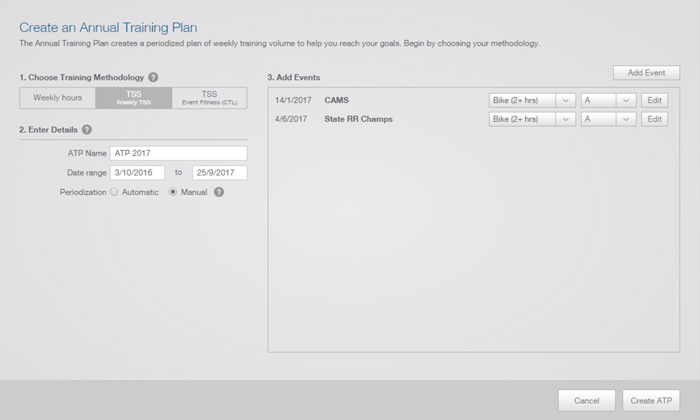Screen dimensions: 700x420
Task: Expand the CAMS event type dropdown
Action: coord(532,100)
